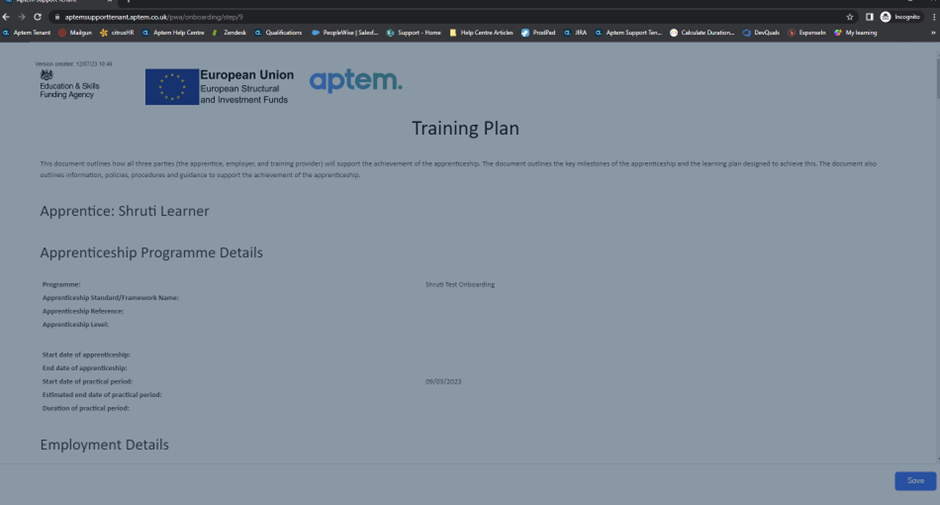Reload the page with the refresh icon

(37, 17)
